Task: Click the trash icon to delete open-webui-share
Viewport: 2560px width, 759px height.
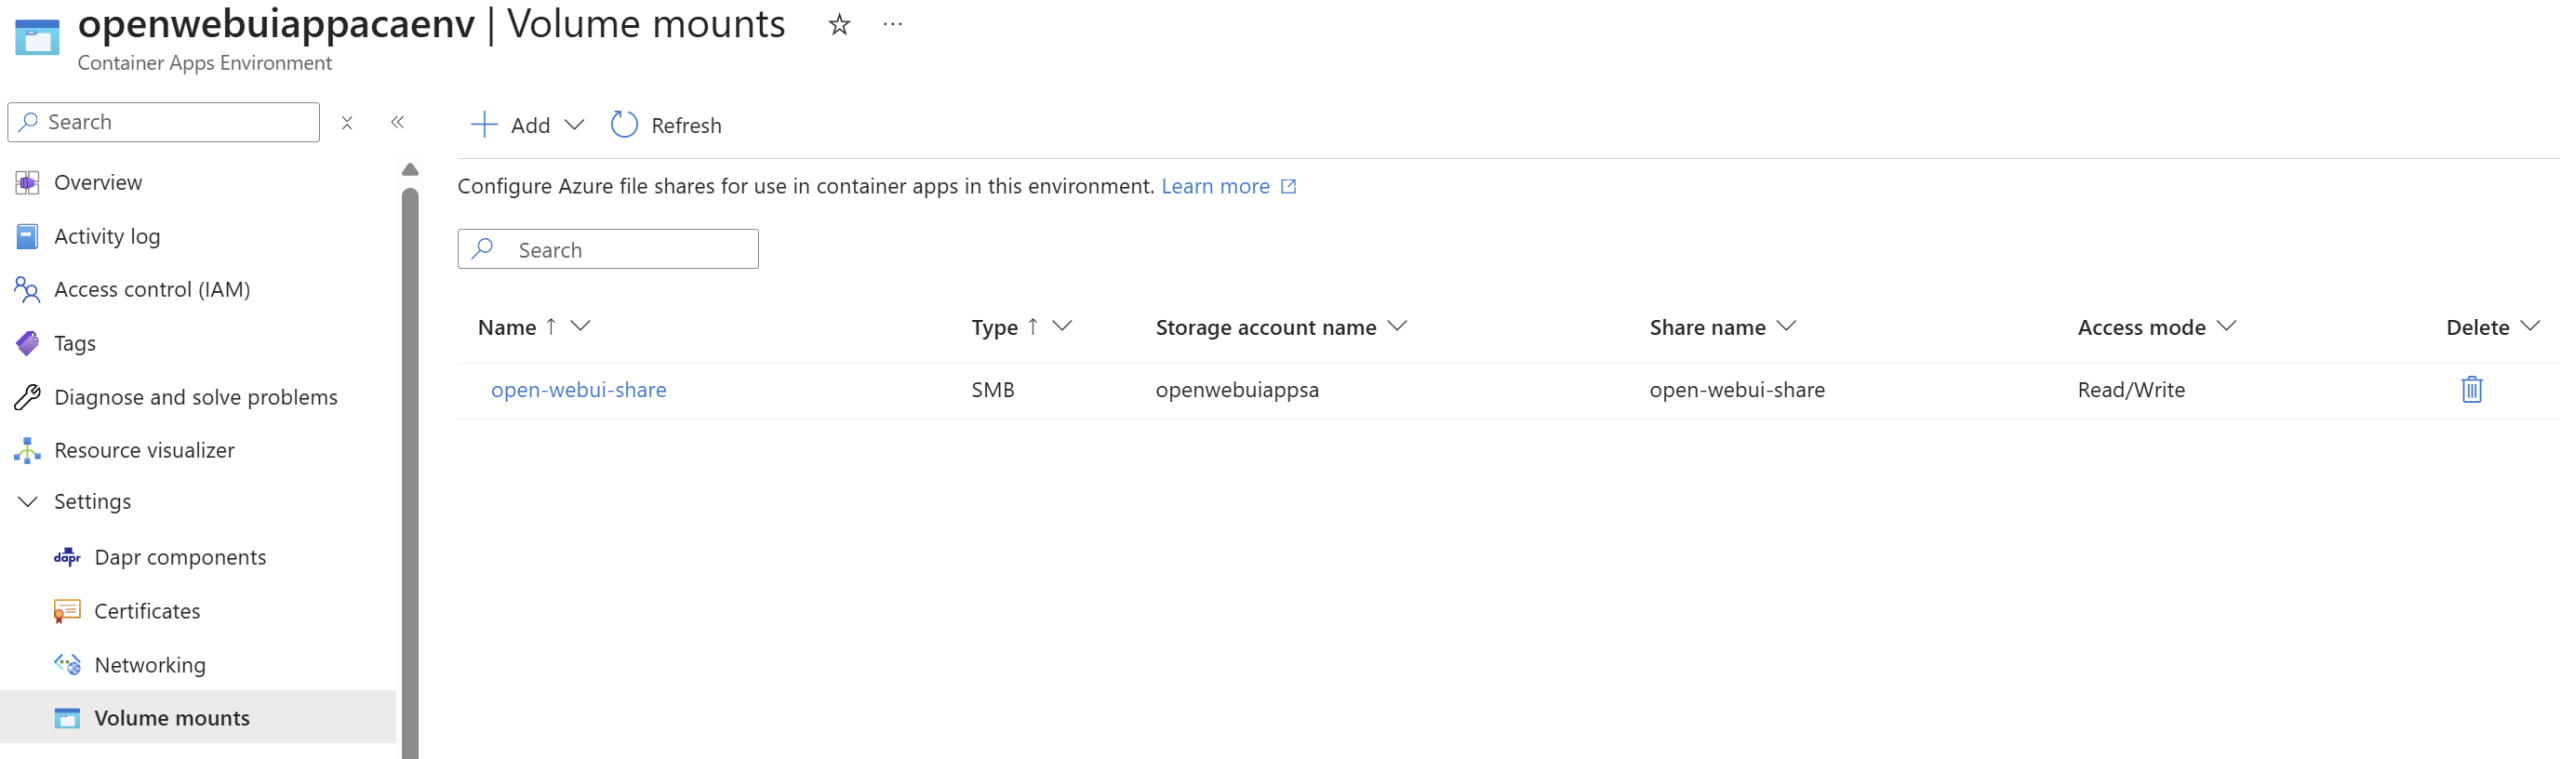Action: (x=2470, y=389)
